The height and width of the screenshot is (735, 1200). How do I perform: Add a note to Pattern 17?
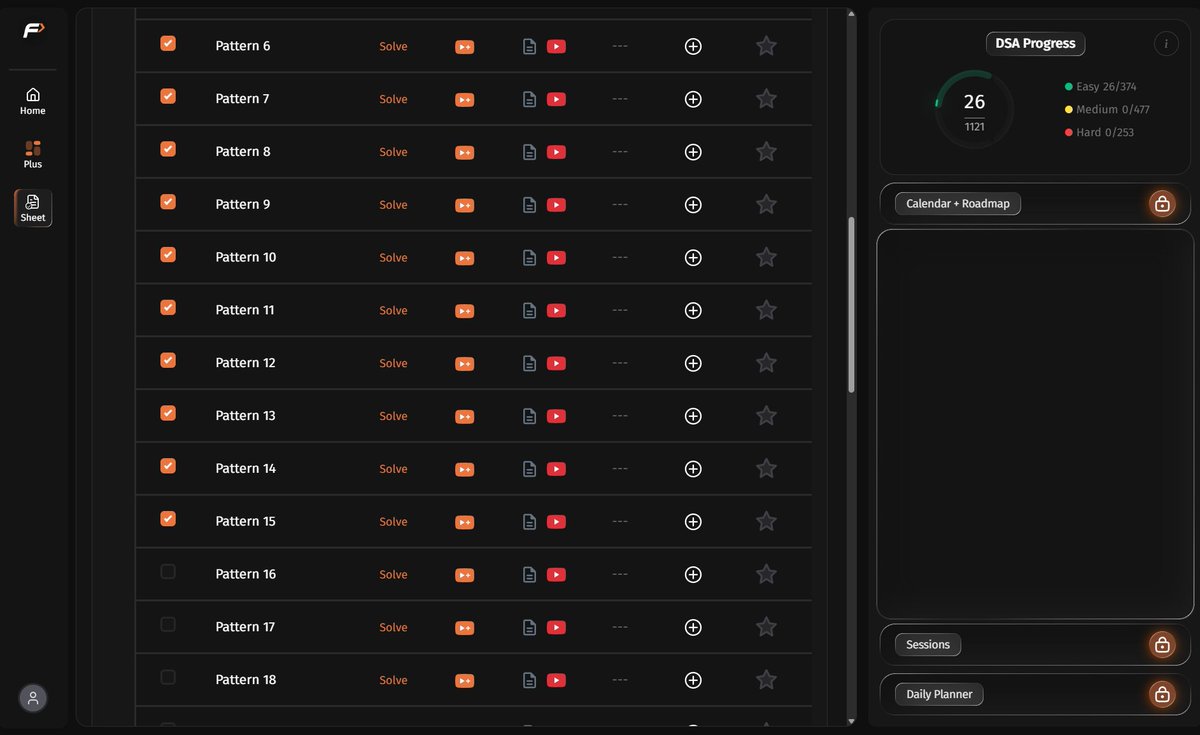coord(693,627)
